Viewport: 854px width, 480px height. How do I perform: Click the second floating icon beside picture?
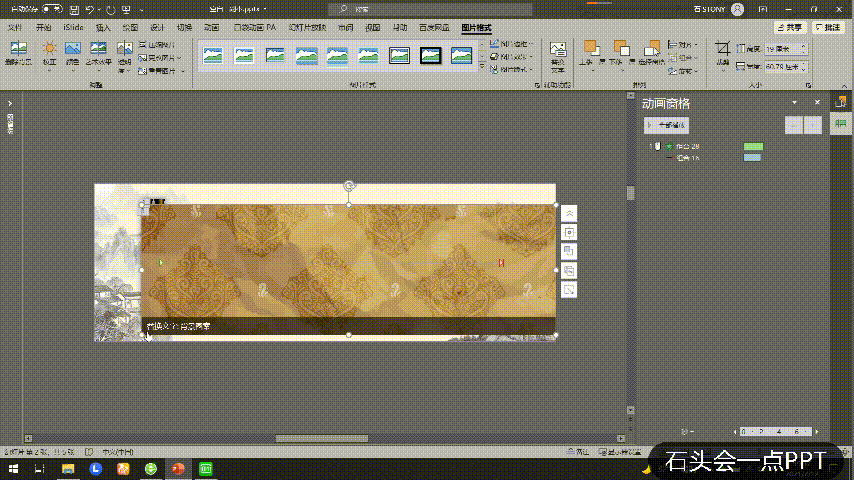pos(569,233)
